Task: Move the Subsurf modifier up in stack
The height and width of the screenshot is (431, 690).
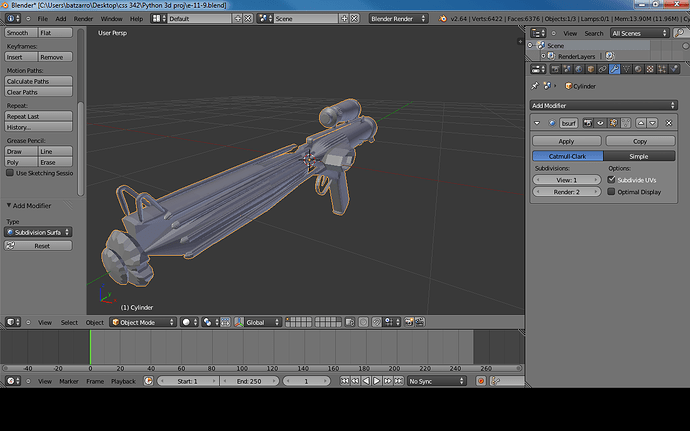Action: (x=641, y=123)
